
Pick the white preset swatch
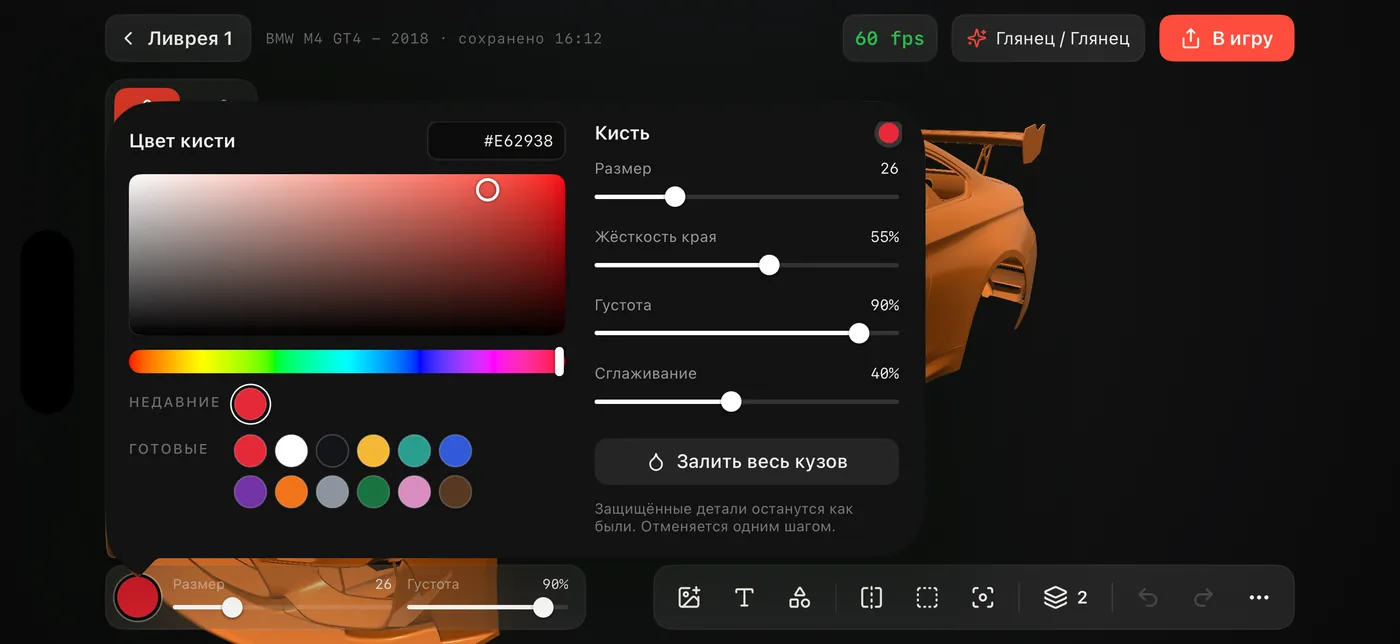pos(291,451)
